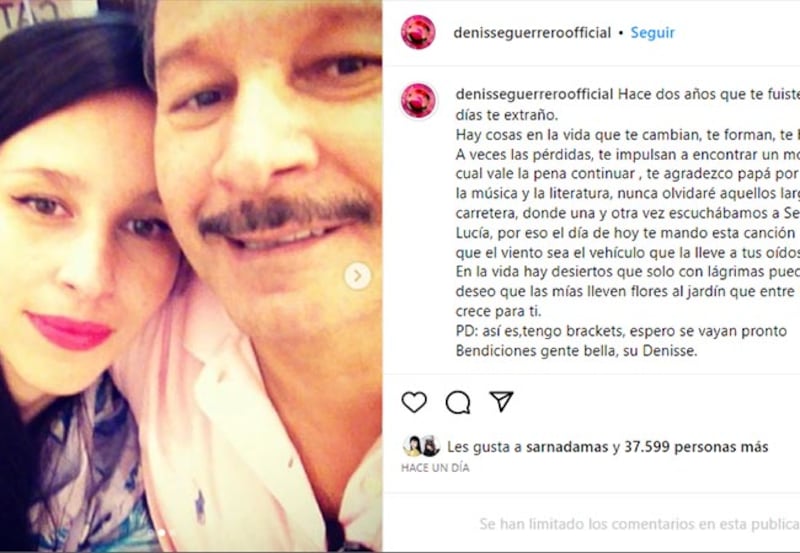Select the father and daughter photo
Image resolution: width=800 pixels, height=553 pixels.
click(191, 275)
